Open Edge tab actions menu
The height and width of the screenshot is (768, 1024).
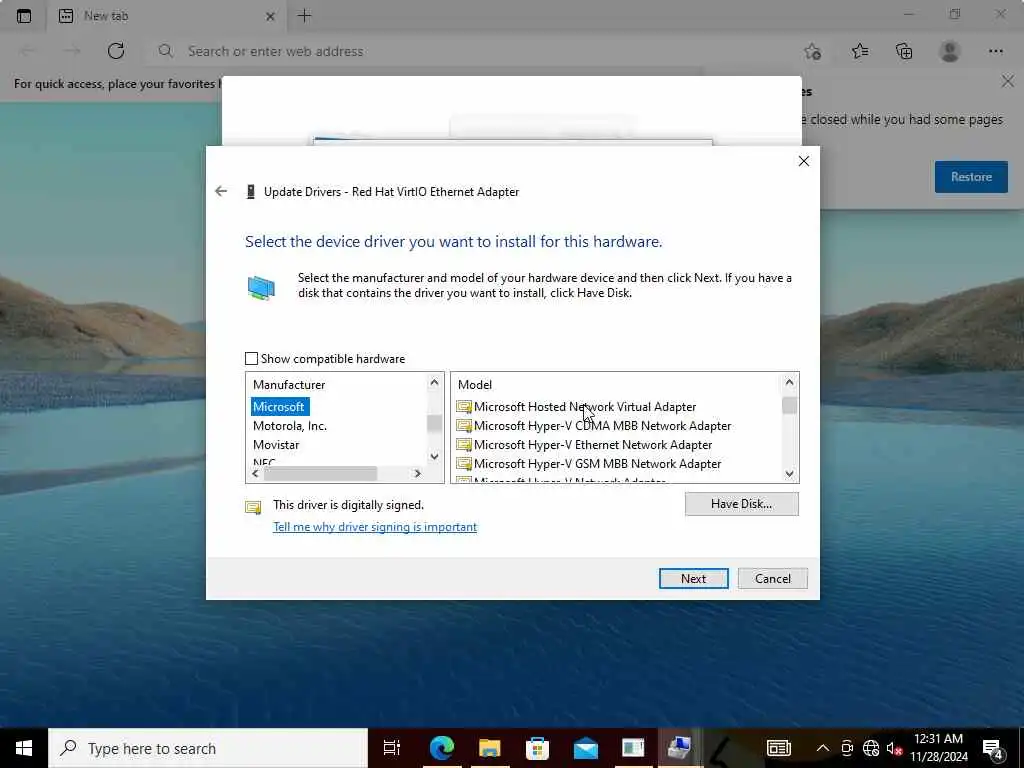24,16
